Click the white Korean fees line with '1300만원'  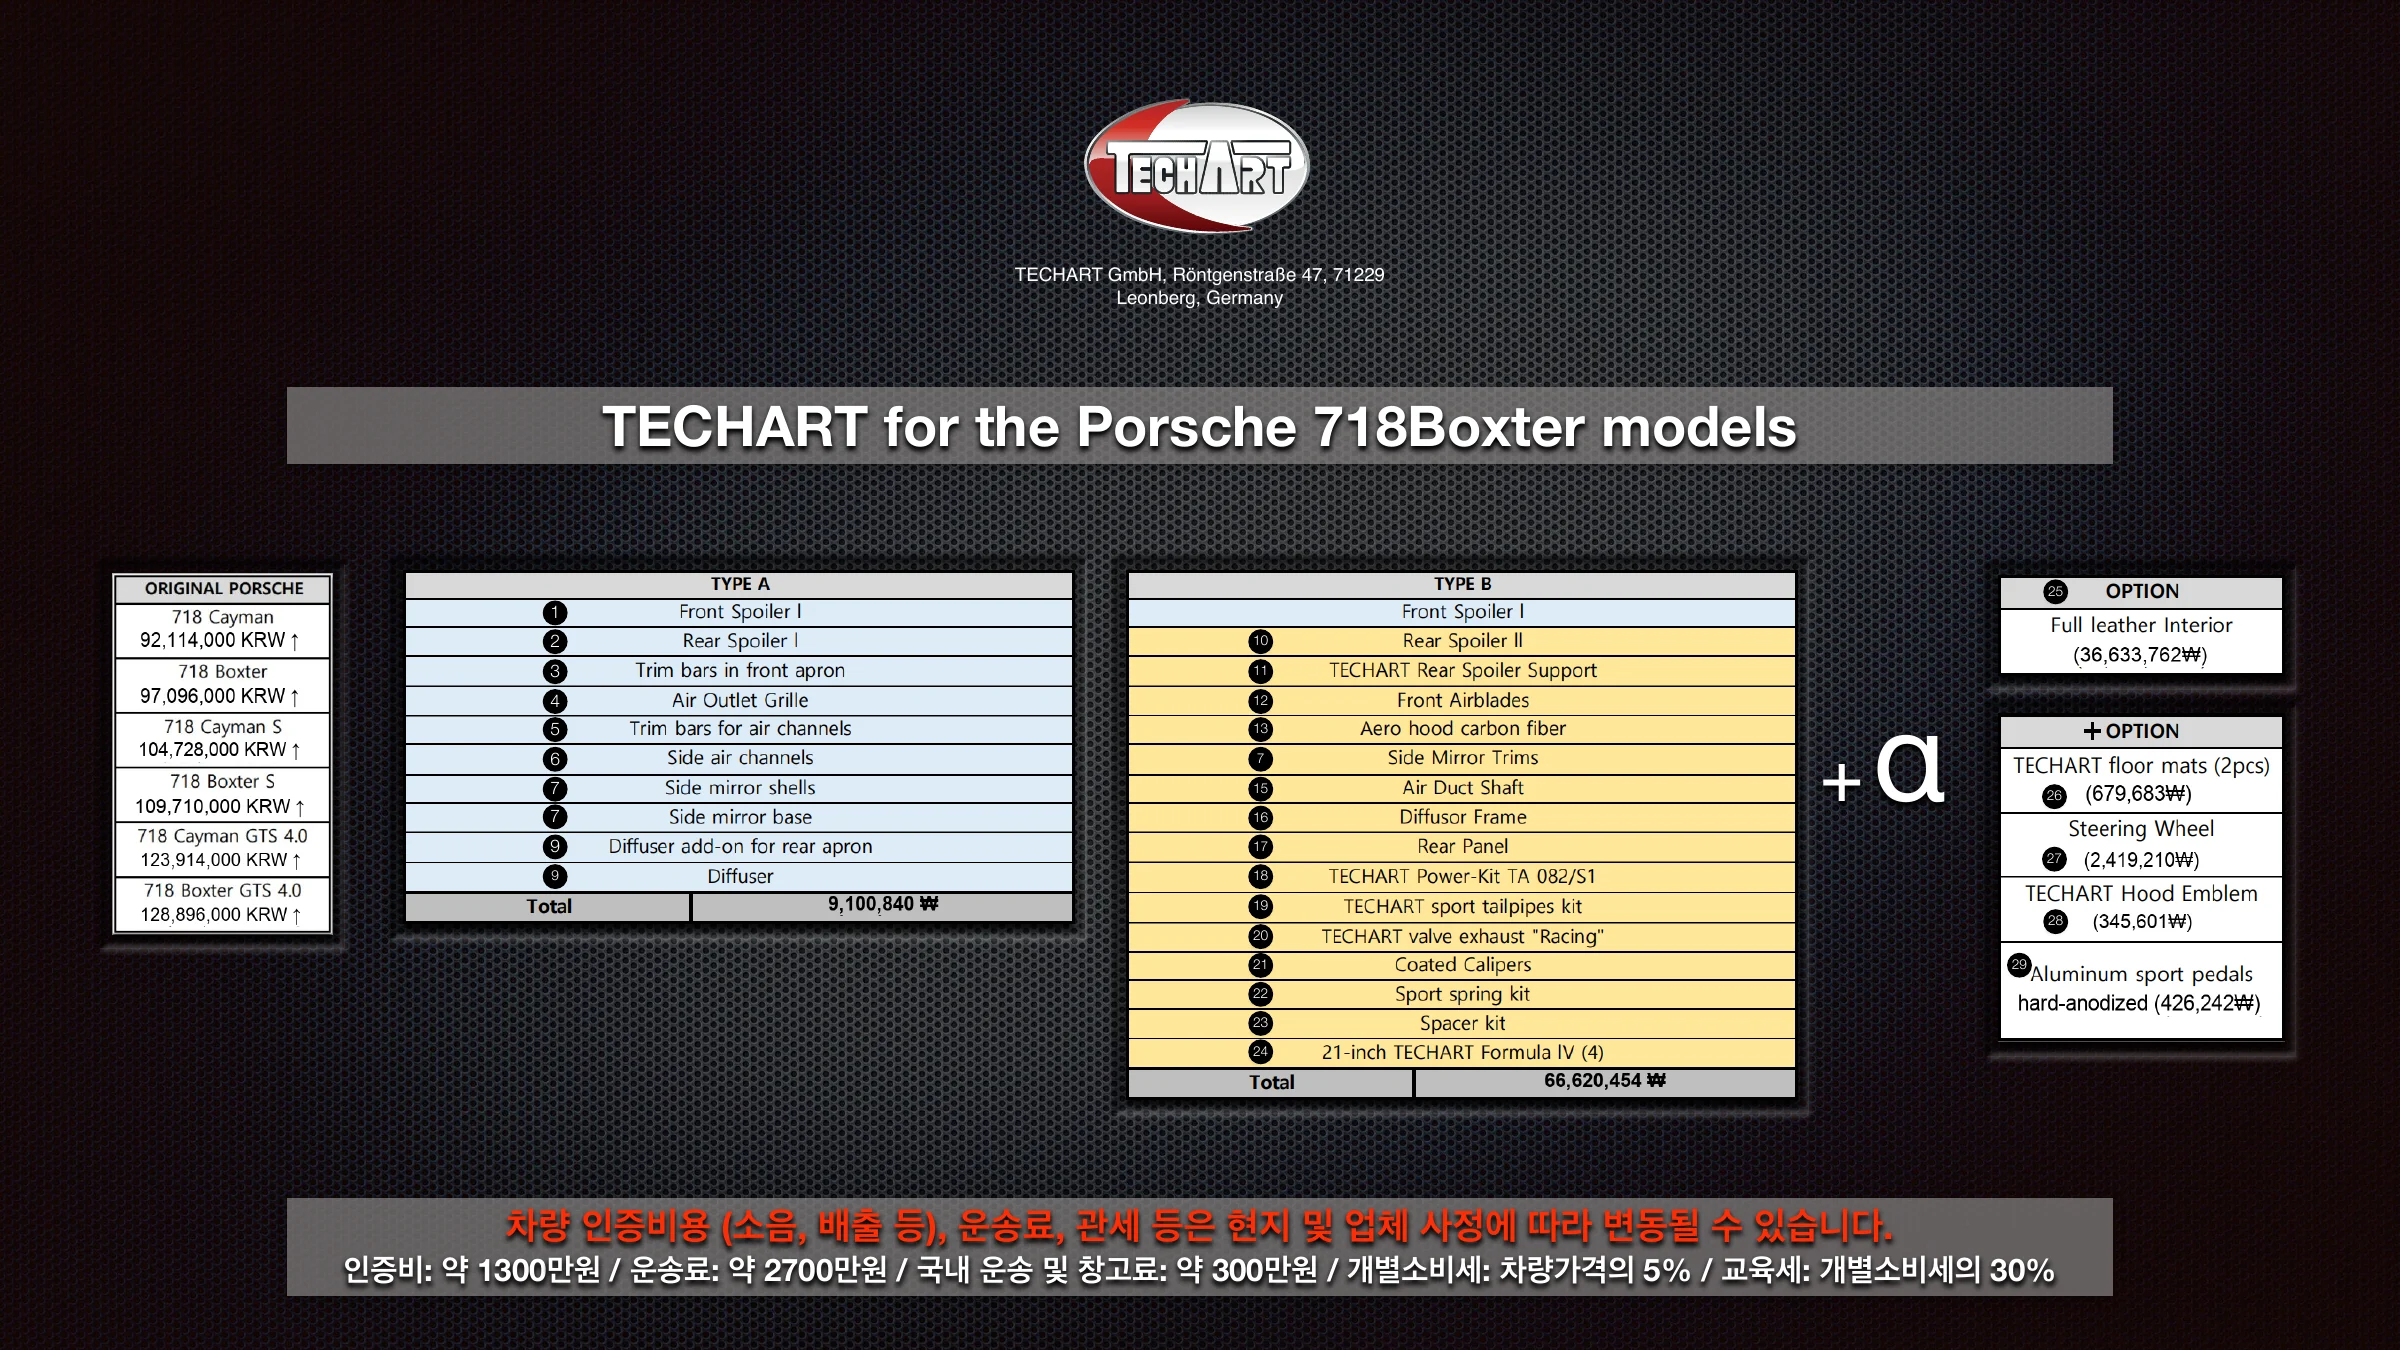click(x=1199, y=1270)
